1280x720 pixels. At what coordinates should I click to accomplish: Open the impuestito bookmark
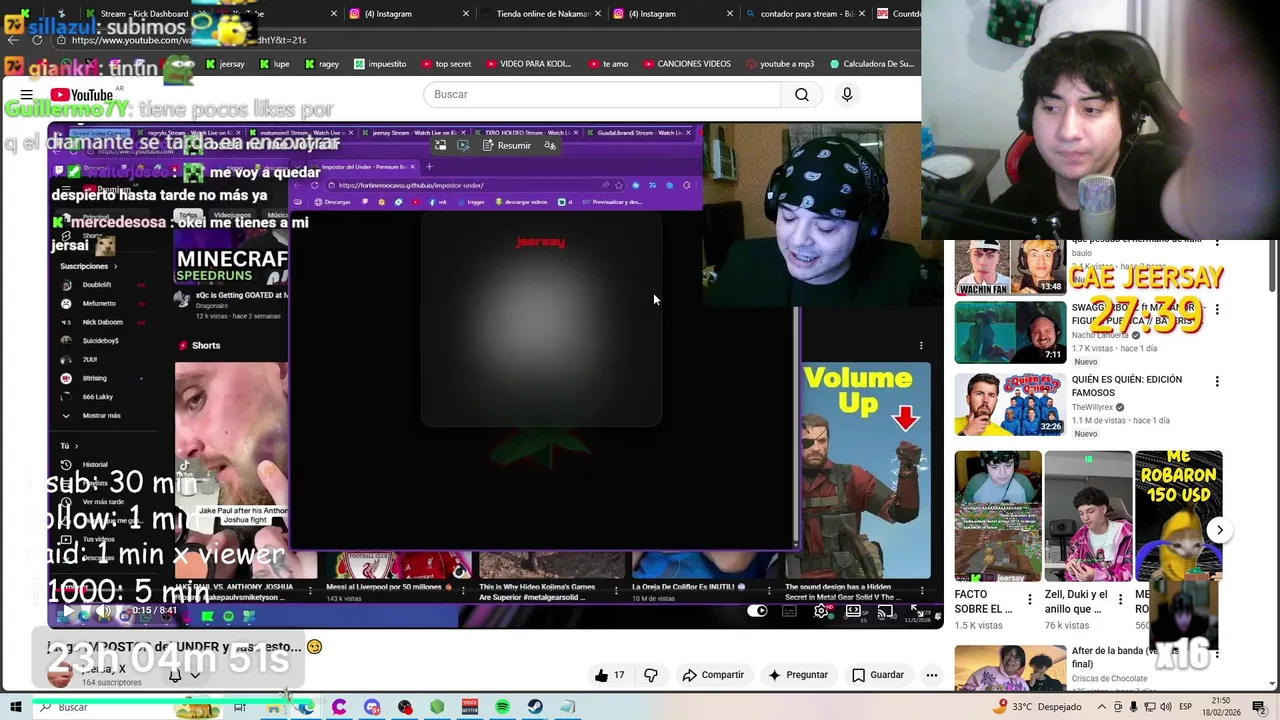(380, 64)
